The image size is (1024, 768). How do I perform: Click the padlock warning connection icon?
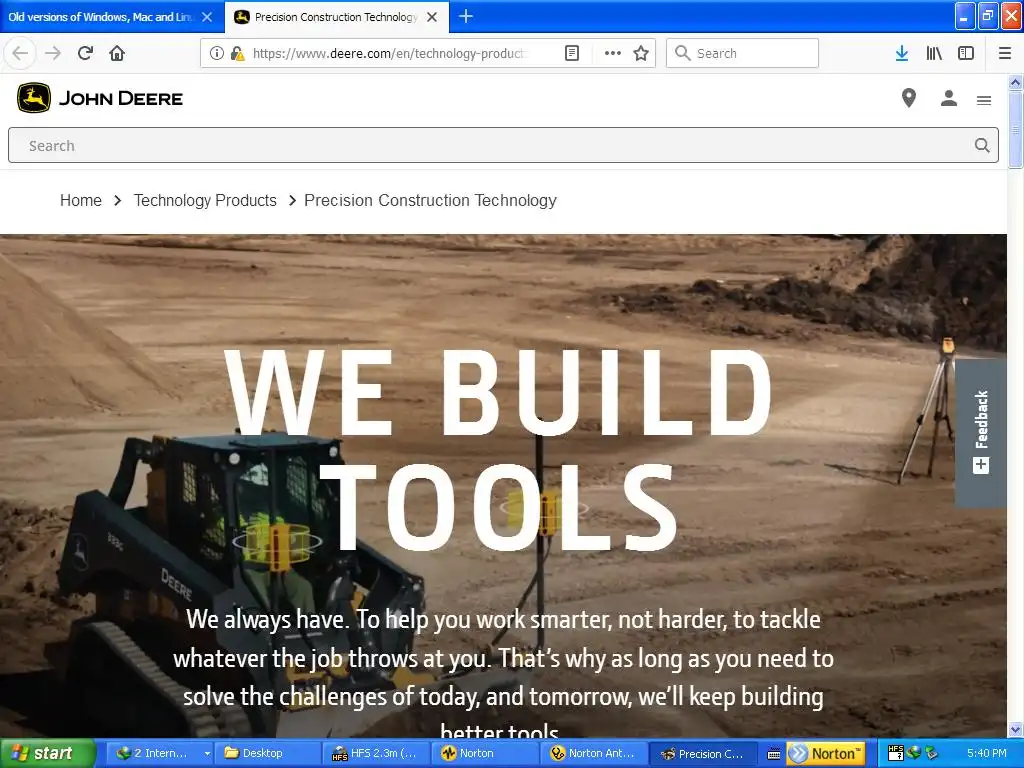point(237,53)
